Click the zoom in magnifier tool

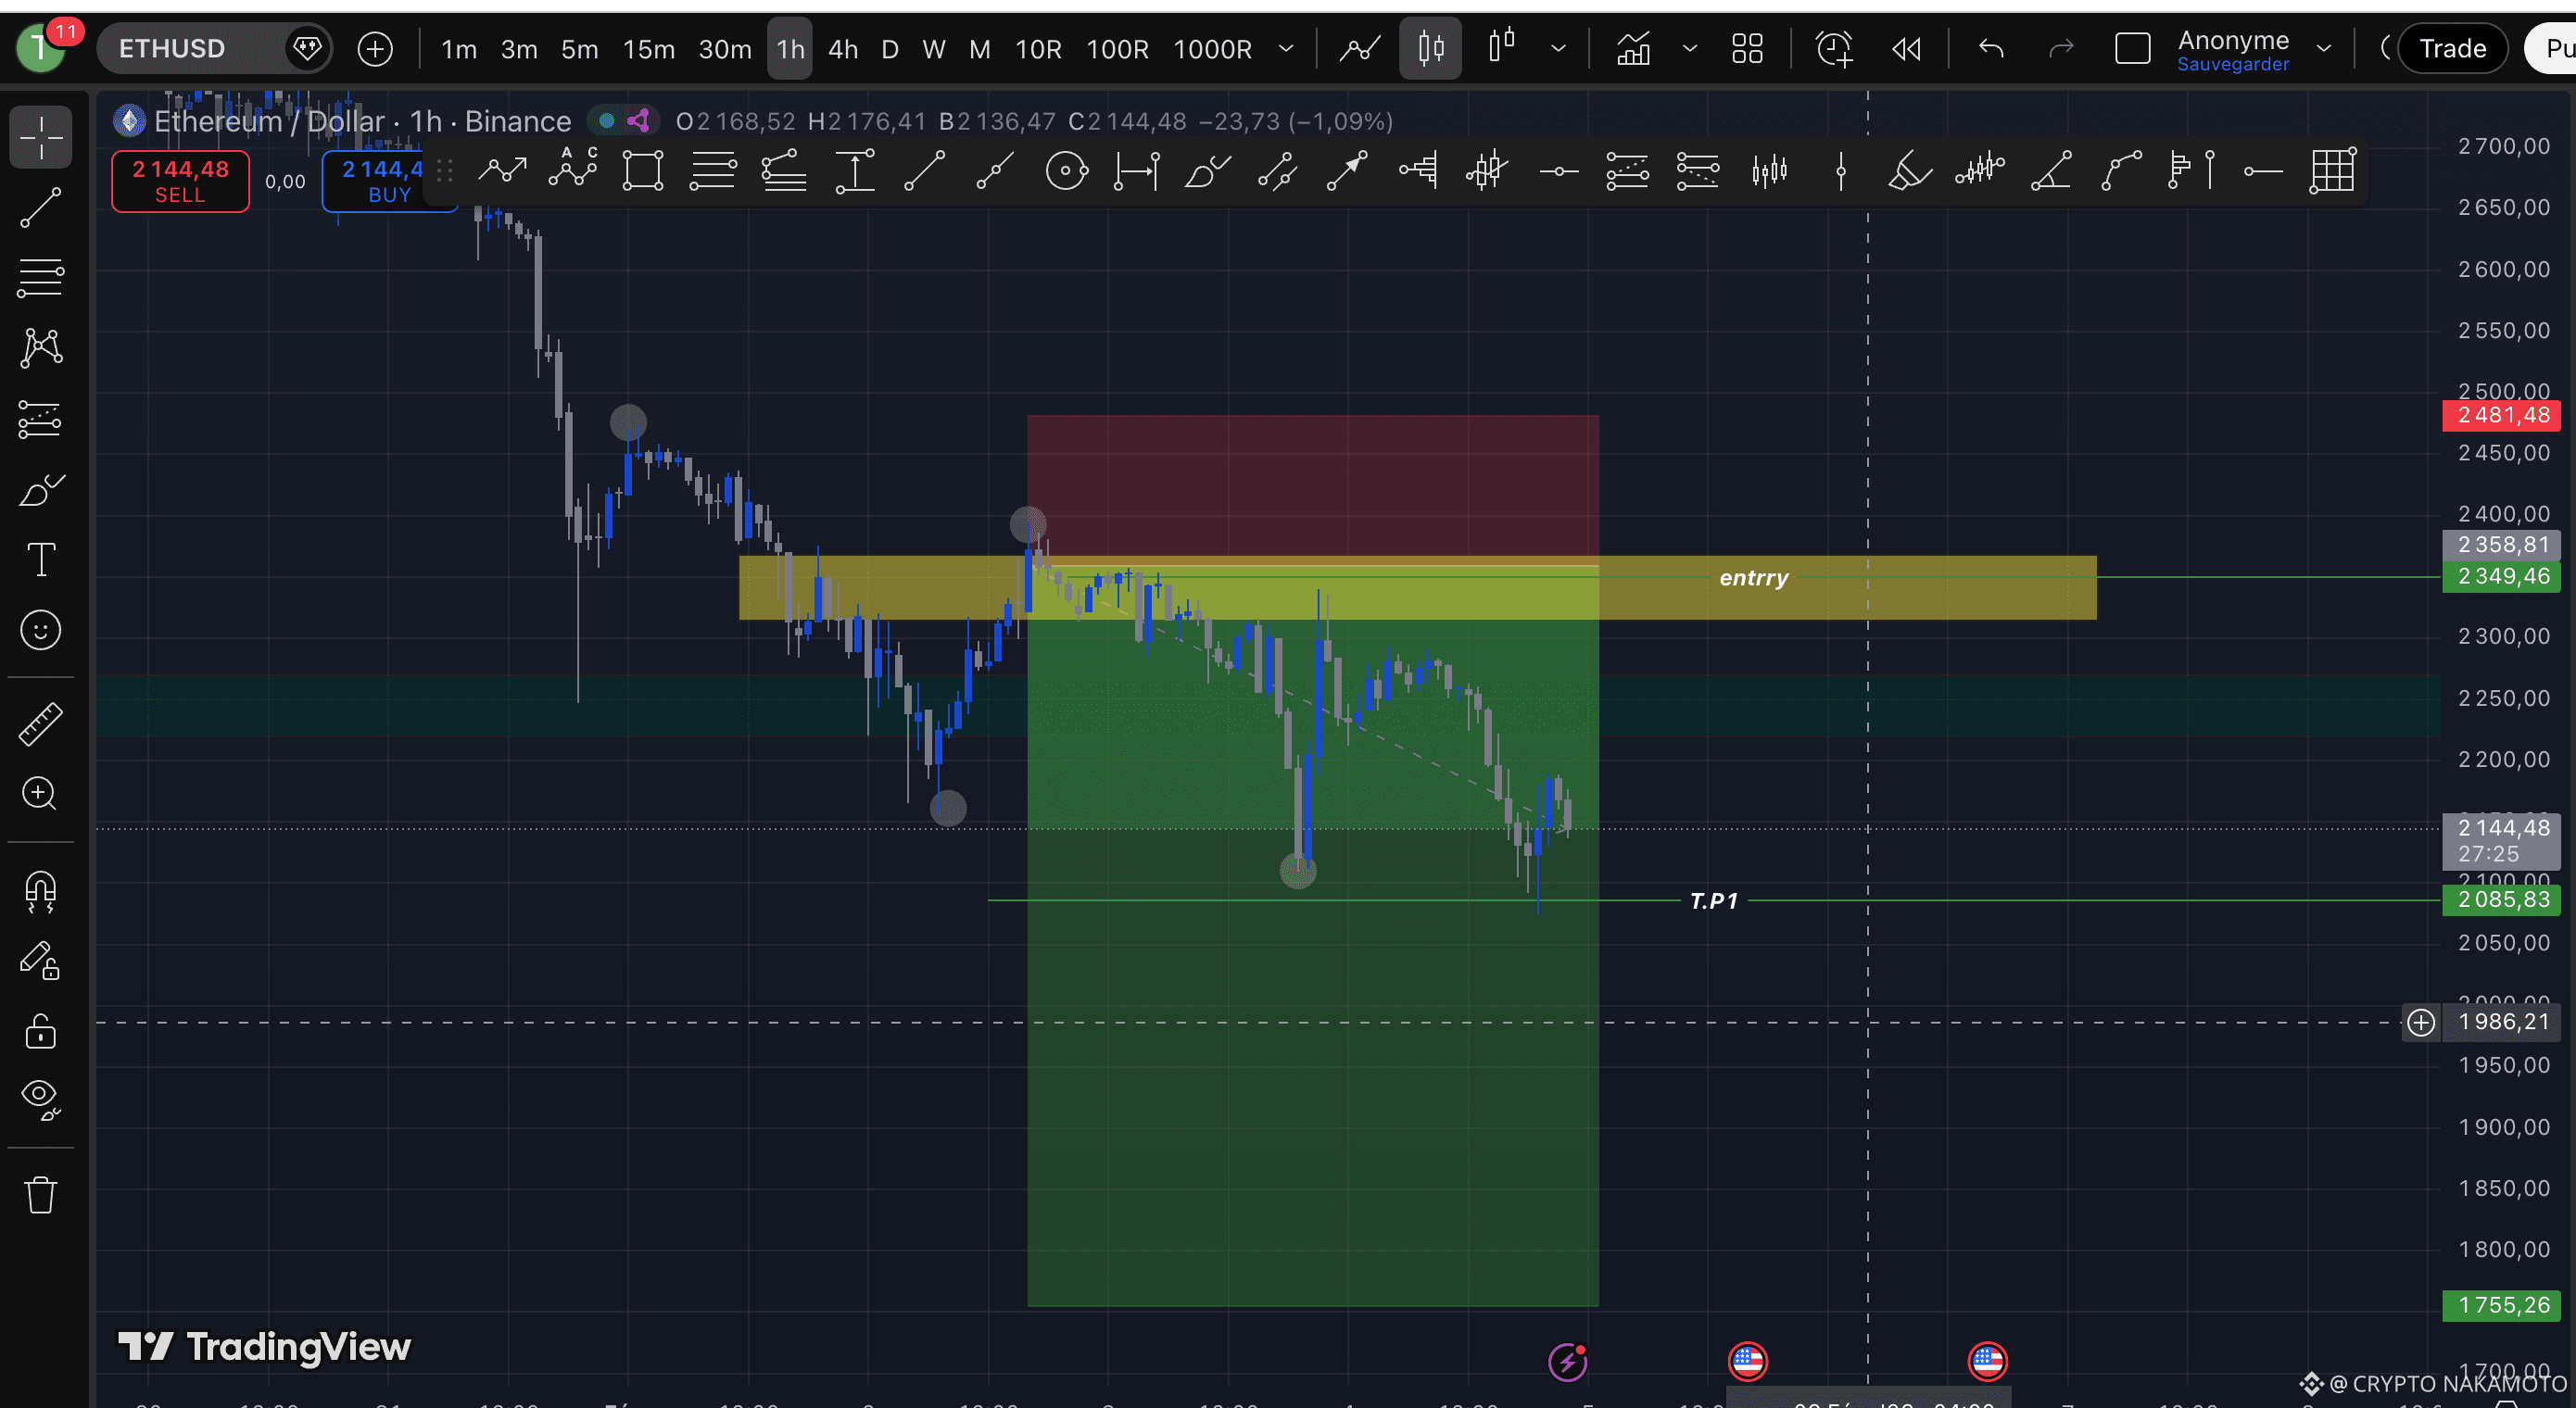pyautogui.click(x=41, y=794)
